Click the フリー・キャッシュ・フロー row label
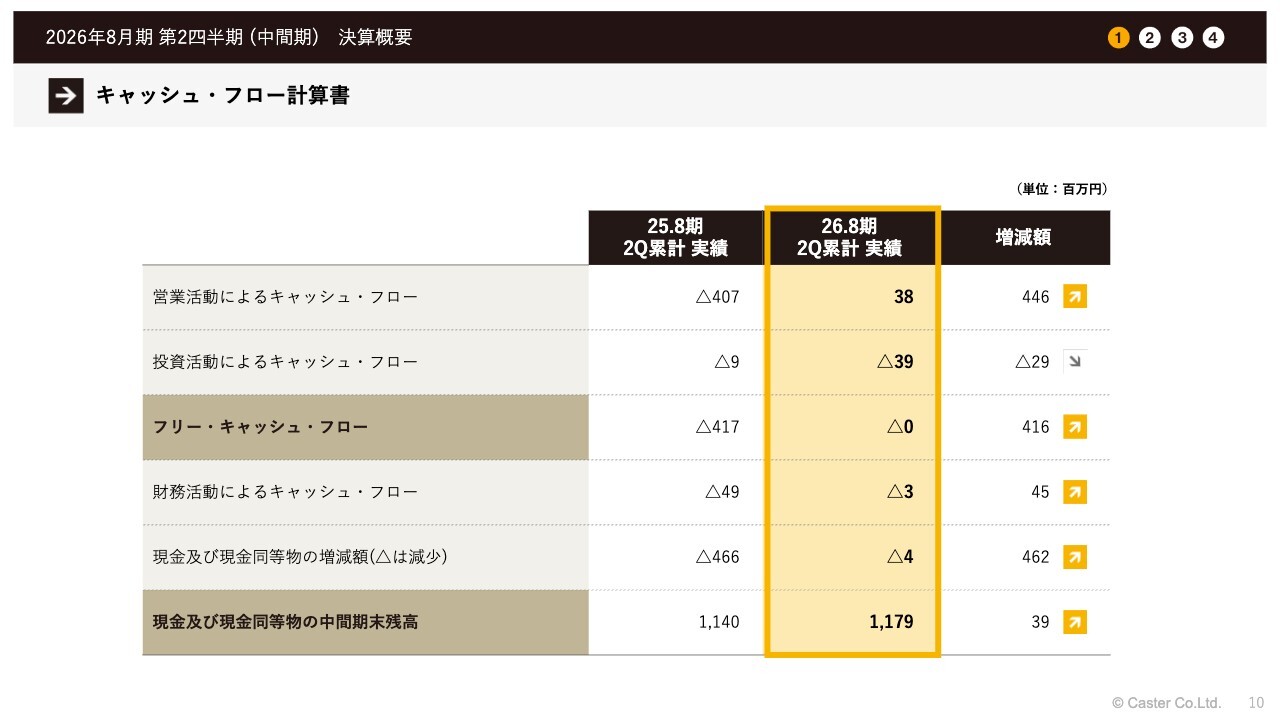 [260, 427]
